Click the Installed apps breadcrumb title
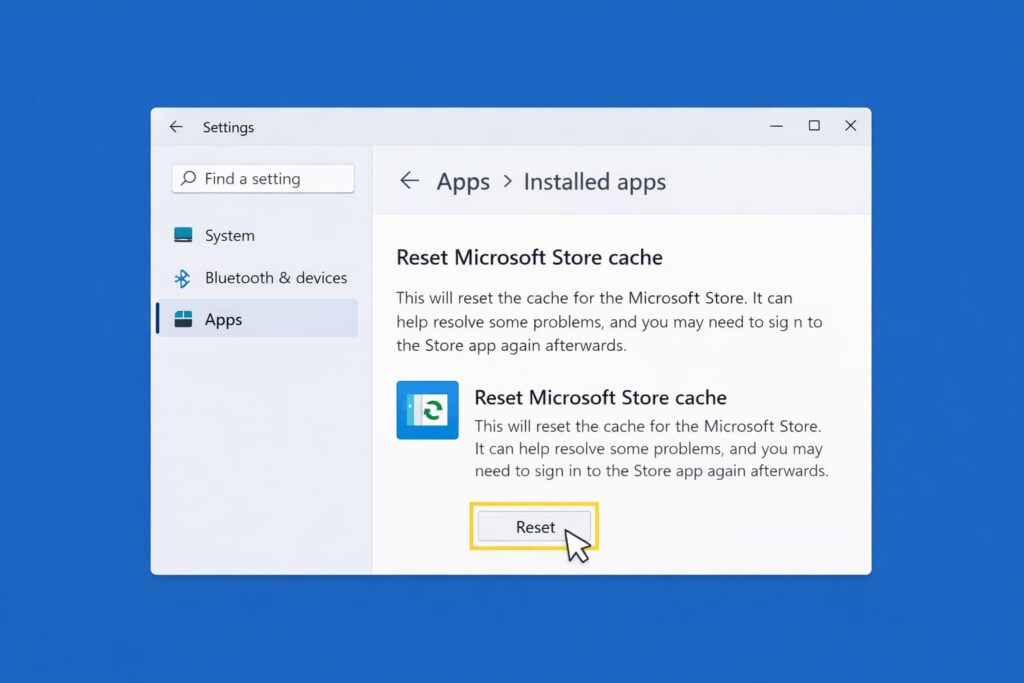The image size is (1024, 683). [x=594, y=182]
